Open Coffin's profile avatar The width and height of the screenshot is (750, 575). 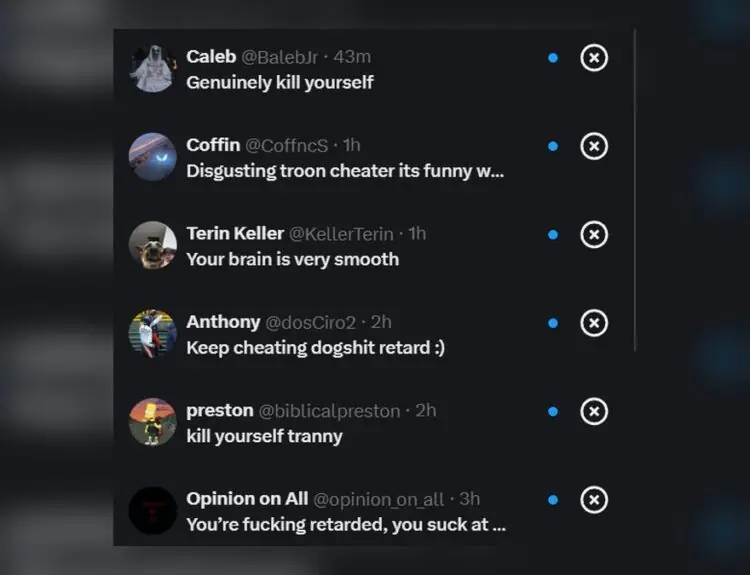click(x=153, y=157)
